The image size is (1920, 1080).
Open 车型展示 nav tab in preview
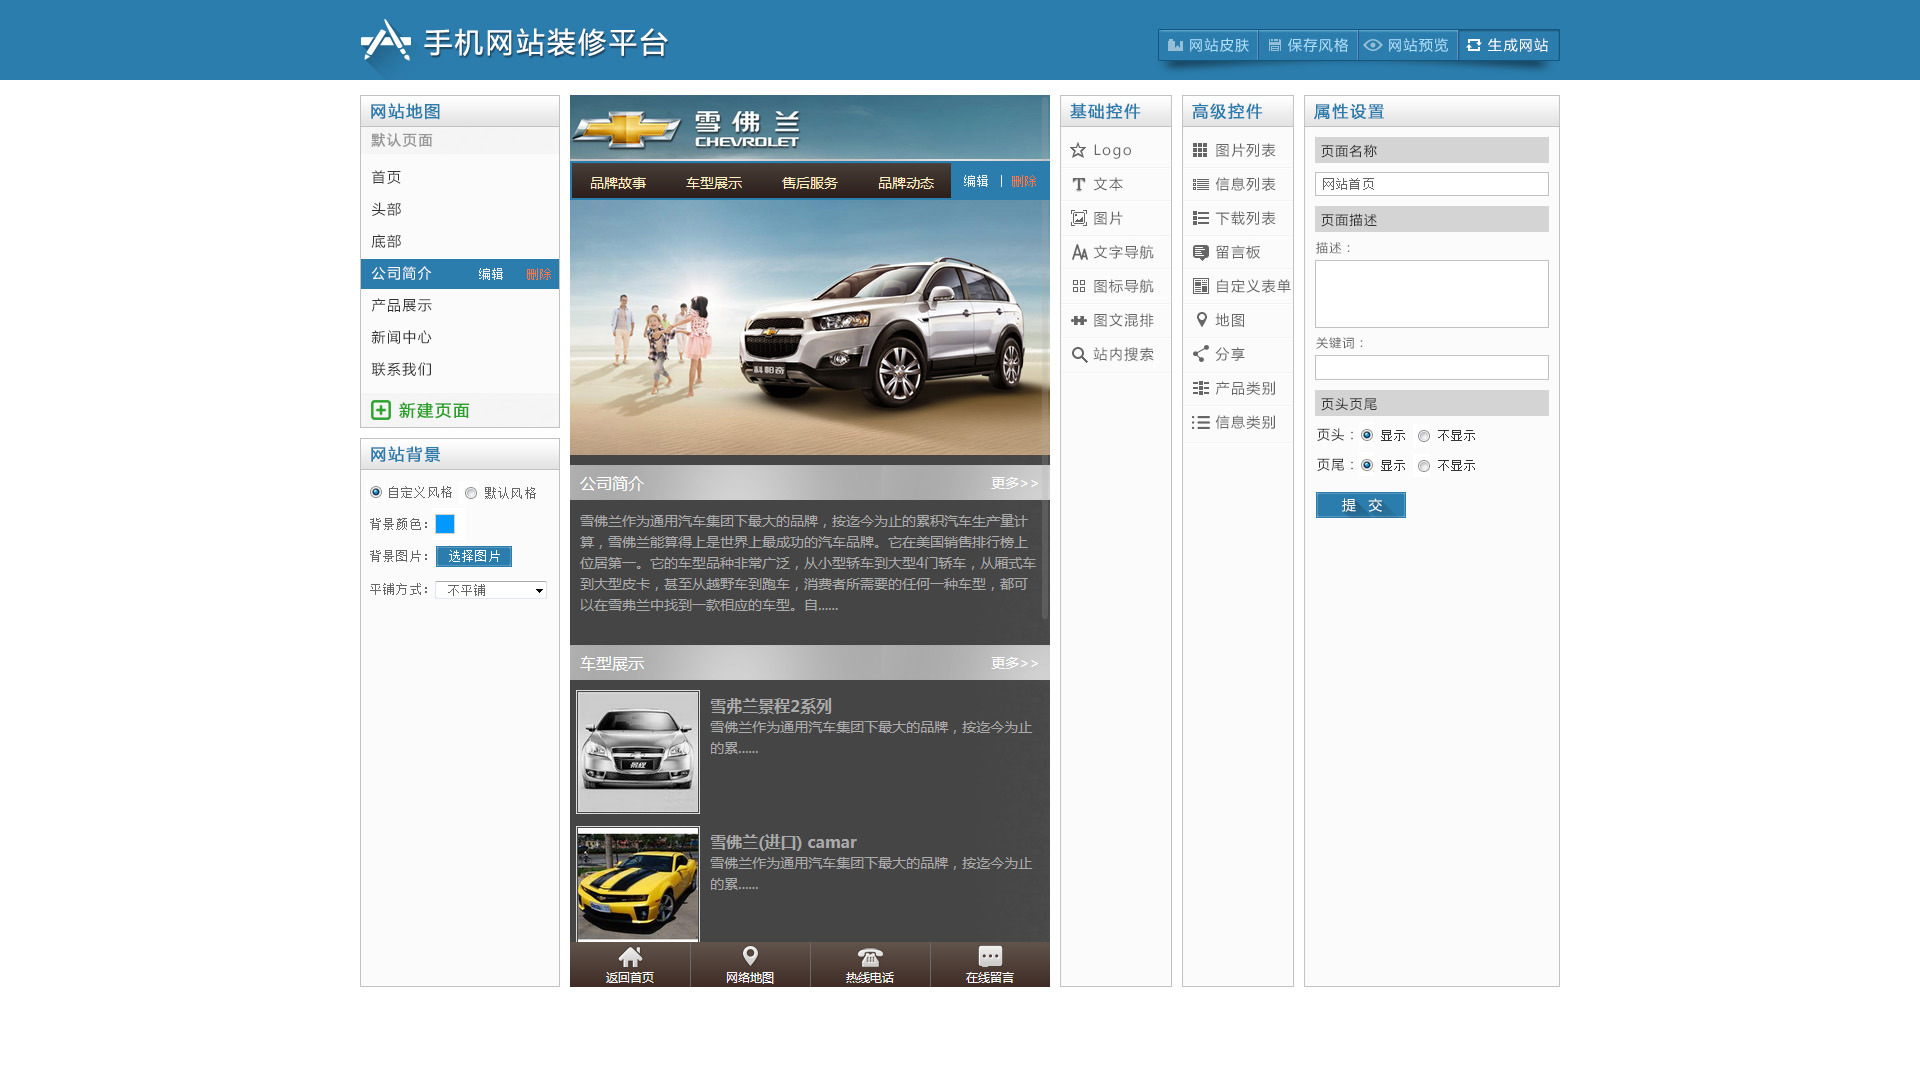(714, 183)
